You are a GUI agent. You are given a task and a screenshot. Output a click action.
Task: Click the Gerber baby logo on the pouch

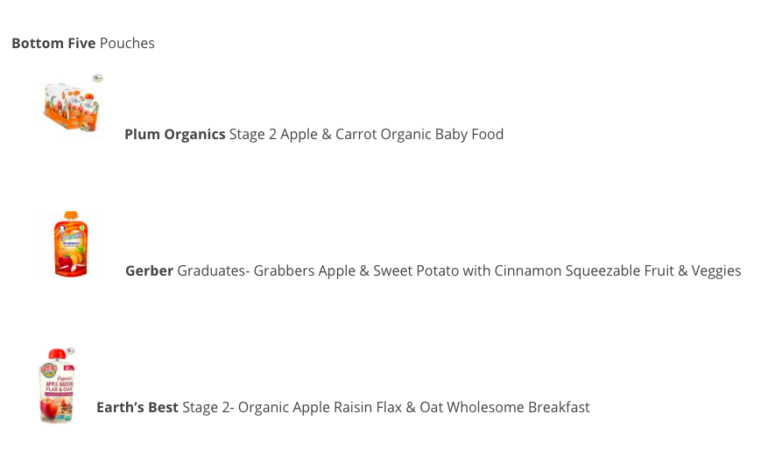pyautogui.click(x=62, y=228)
